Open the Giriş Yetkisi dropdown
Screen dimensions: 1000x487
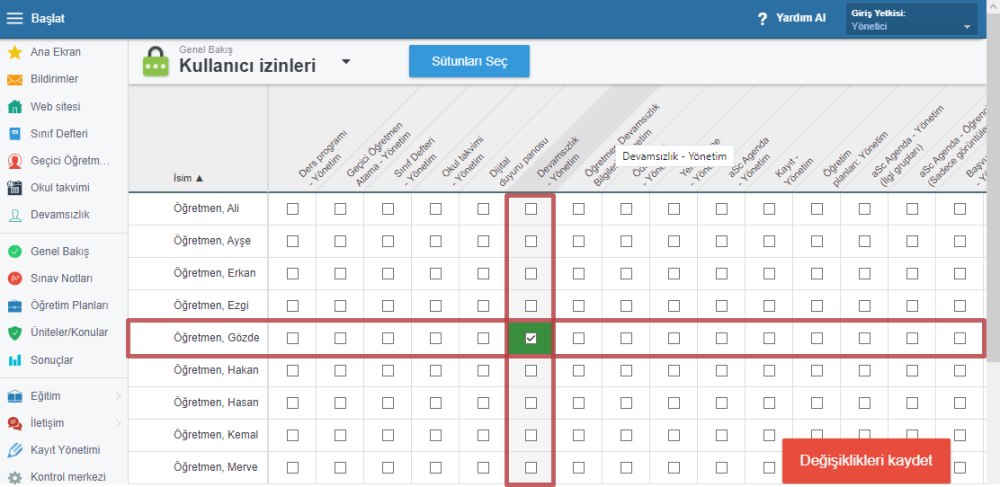tap(911, 19)
